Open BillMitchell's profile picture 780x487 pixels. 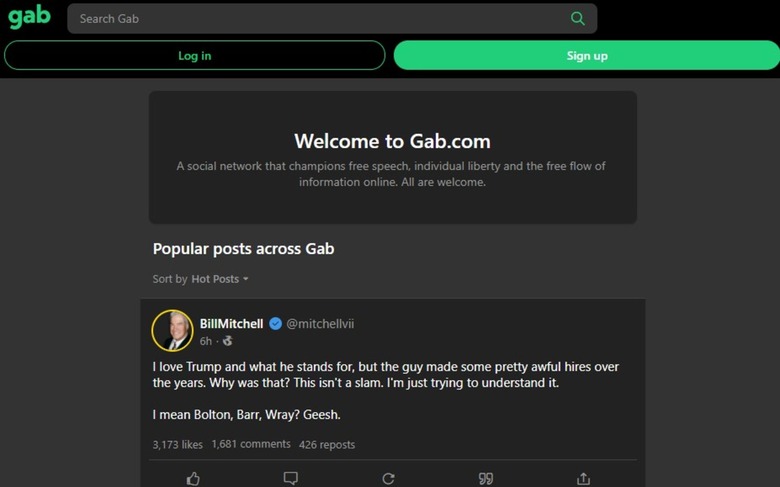[x=172, y=331]
